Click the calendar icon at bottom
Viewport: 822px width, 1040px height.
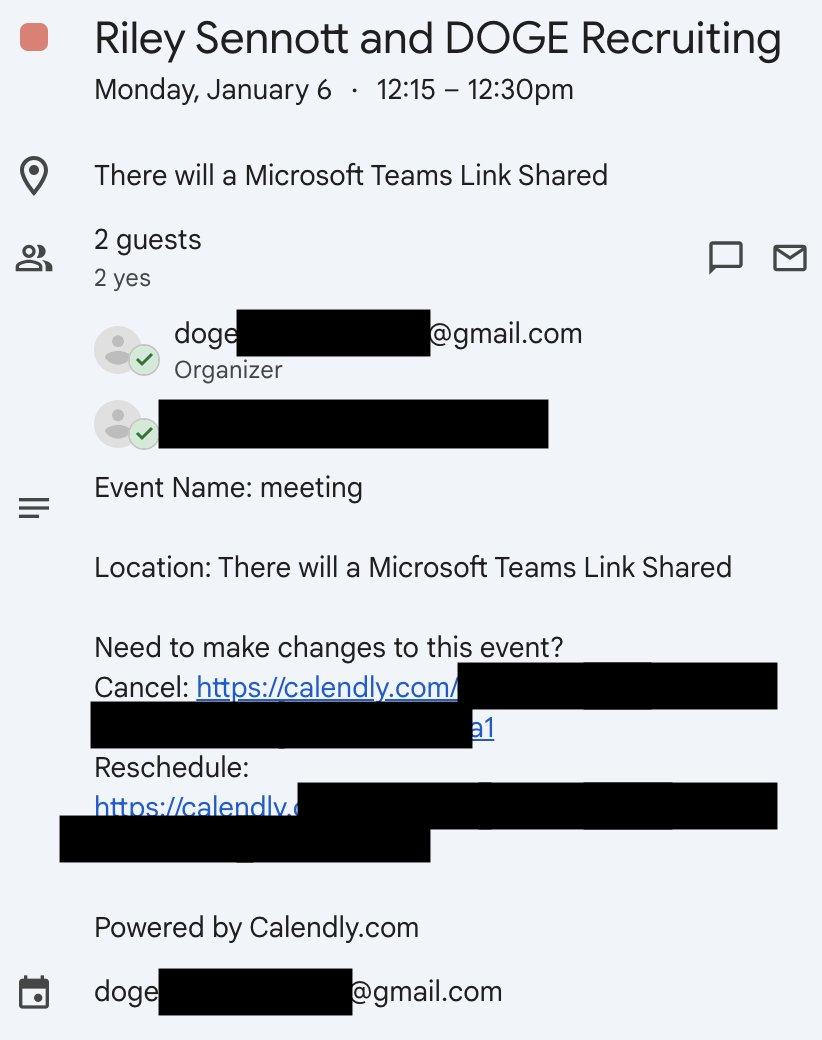pyautogui.click(x=34, y=993)
